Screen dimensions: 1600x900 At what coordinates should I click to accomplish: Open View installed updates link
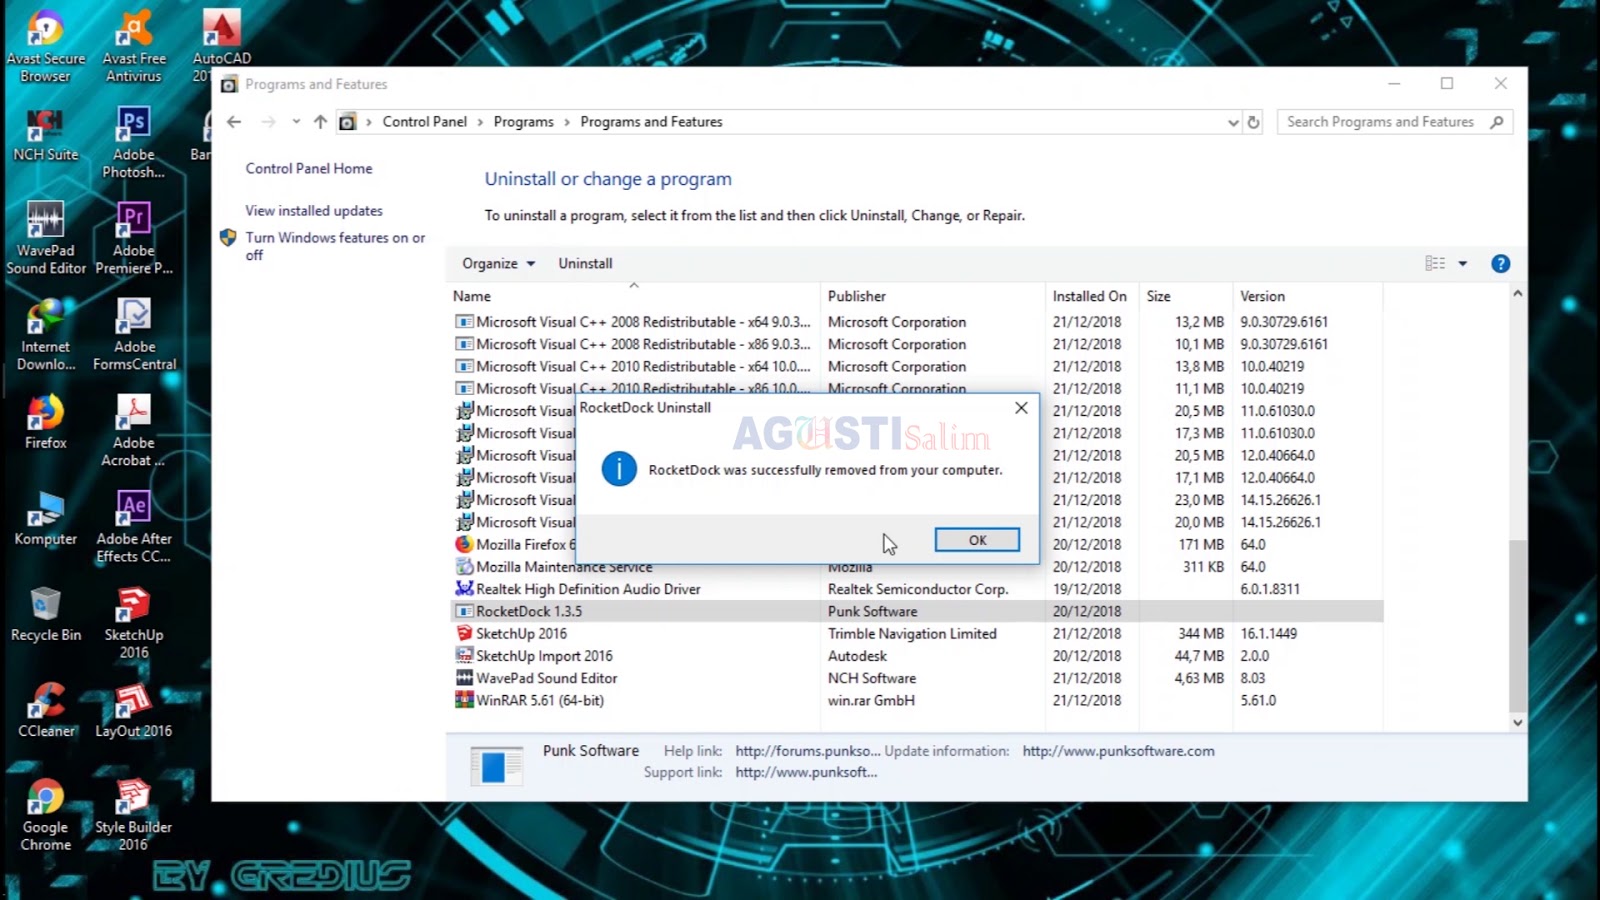[x=314, y=211]
